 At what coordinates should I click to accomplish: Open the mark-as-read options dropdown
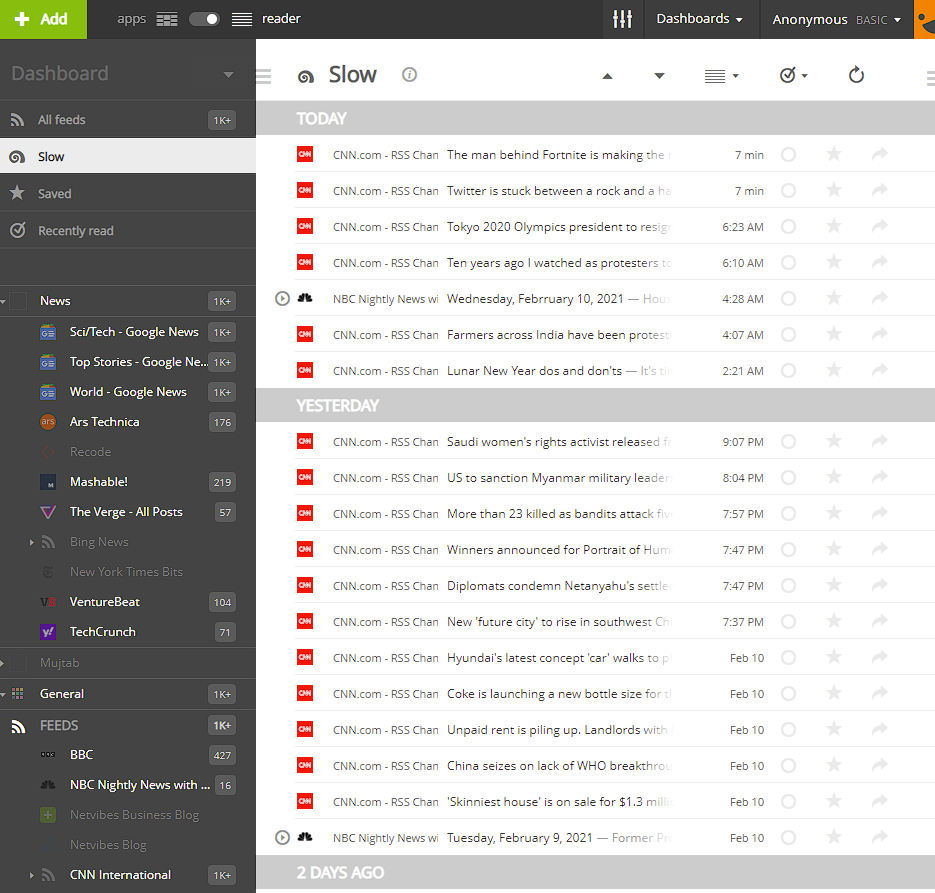[794, 75]
